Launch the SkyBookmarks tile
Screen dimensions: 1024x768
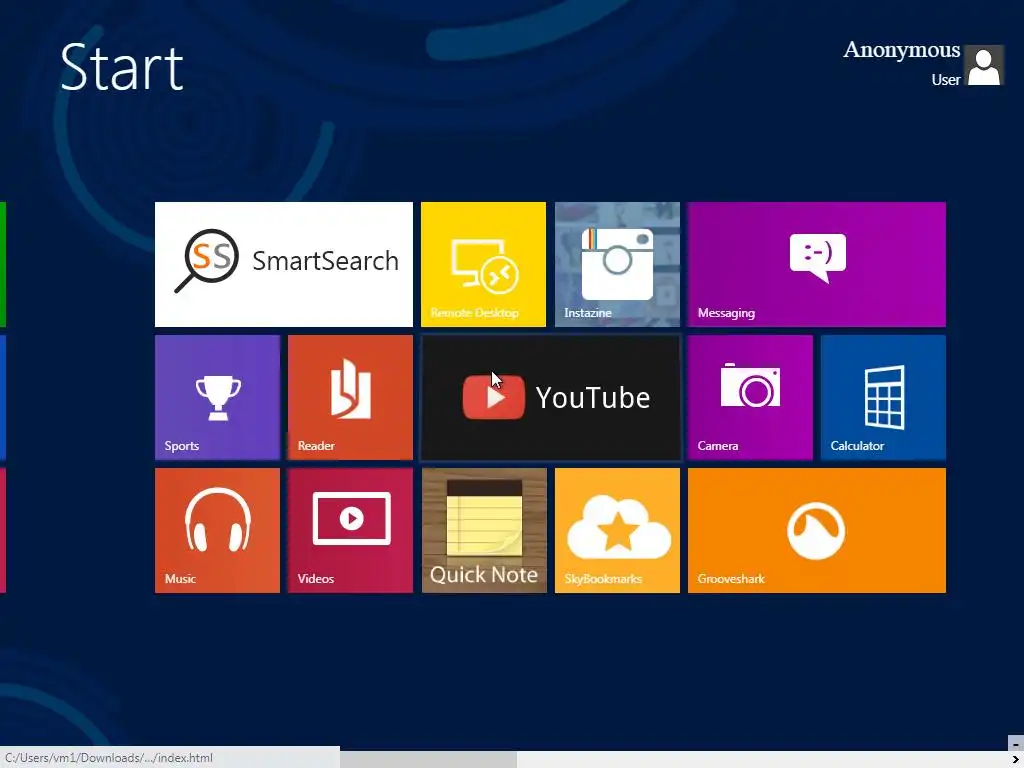tap(617, 530)
